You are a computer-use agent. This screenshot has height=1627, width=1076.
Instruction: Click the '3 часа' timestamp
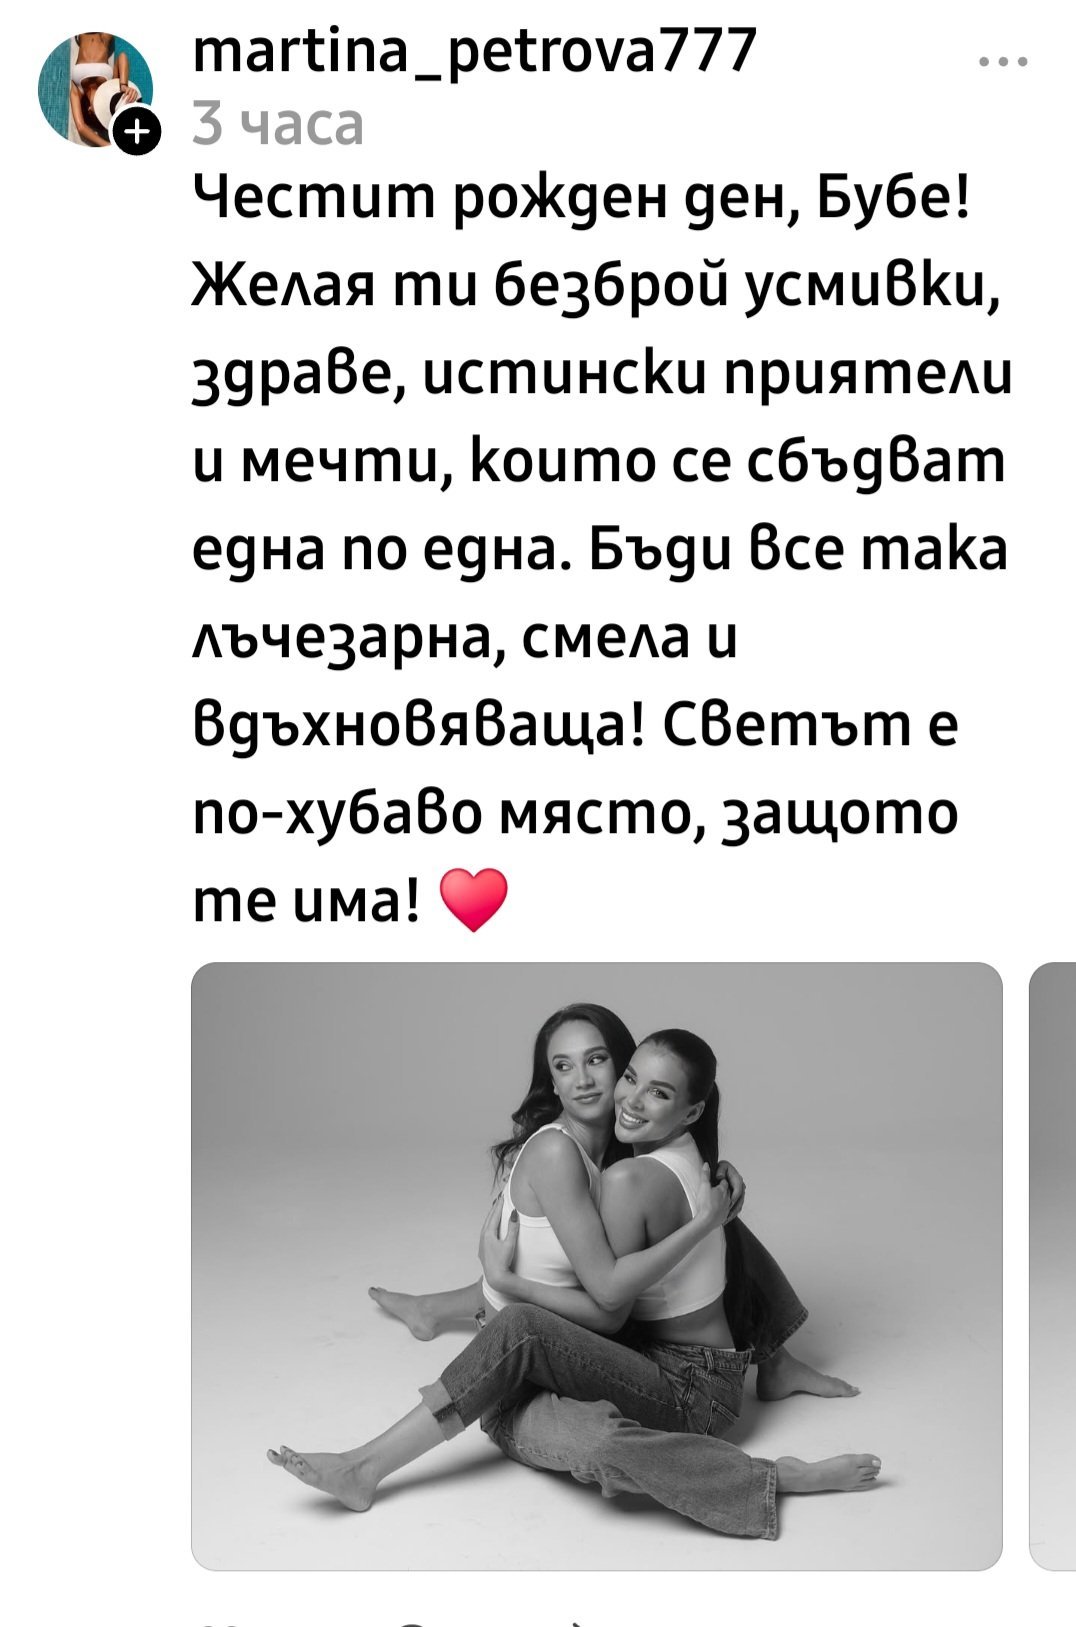pyautogui.click(x=278, y=126)
